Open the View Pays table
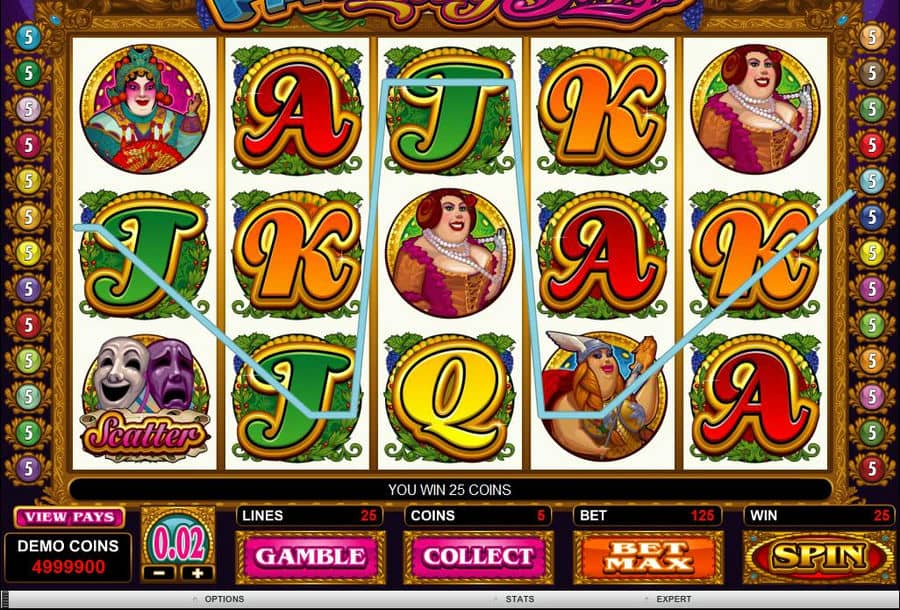Image resolution: width=900 pixels, height=610 pixels. 69,517
